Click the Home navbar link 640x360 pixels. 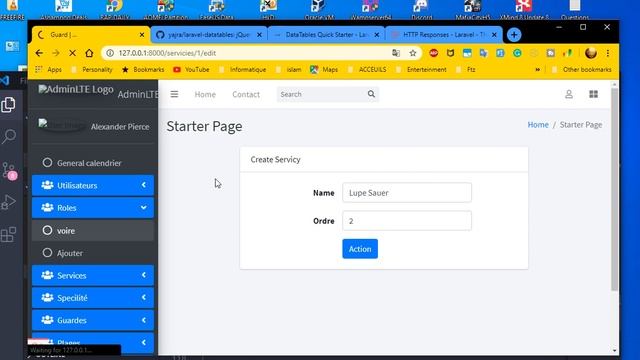point(205,94)
